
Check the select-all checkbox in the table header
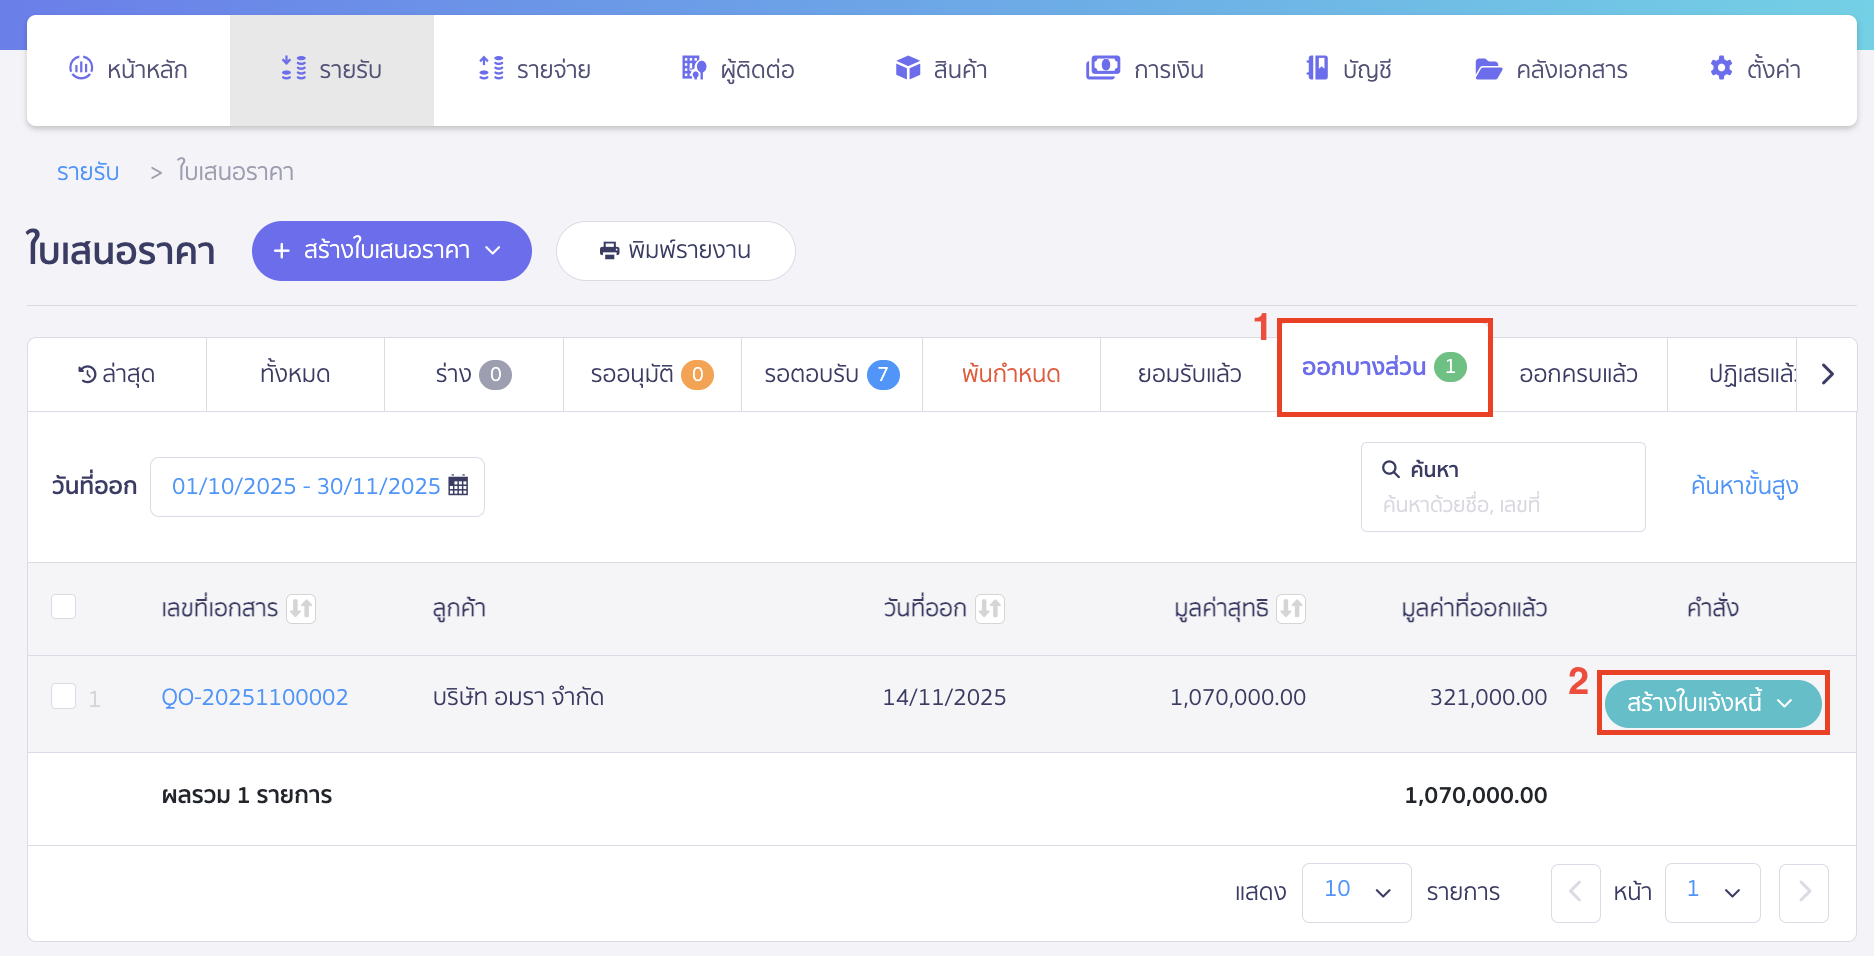point(64,606)
